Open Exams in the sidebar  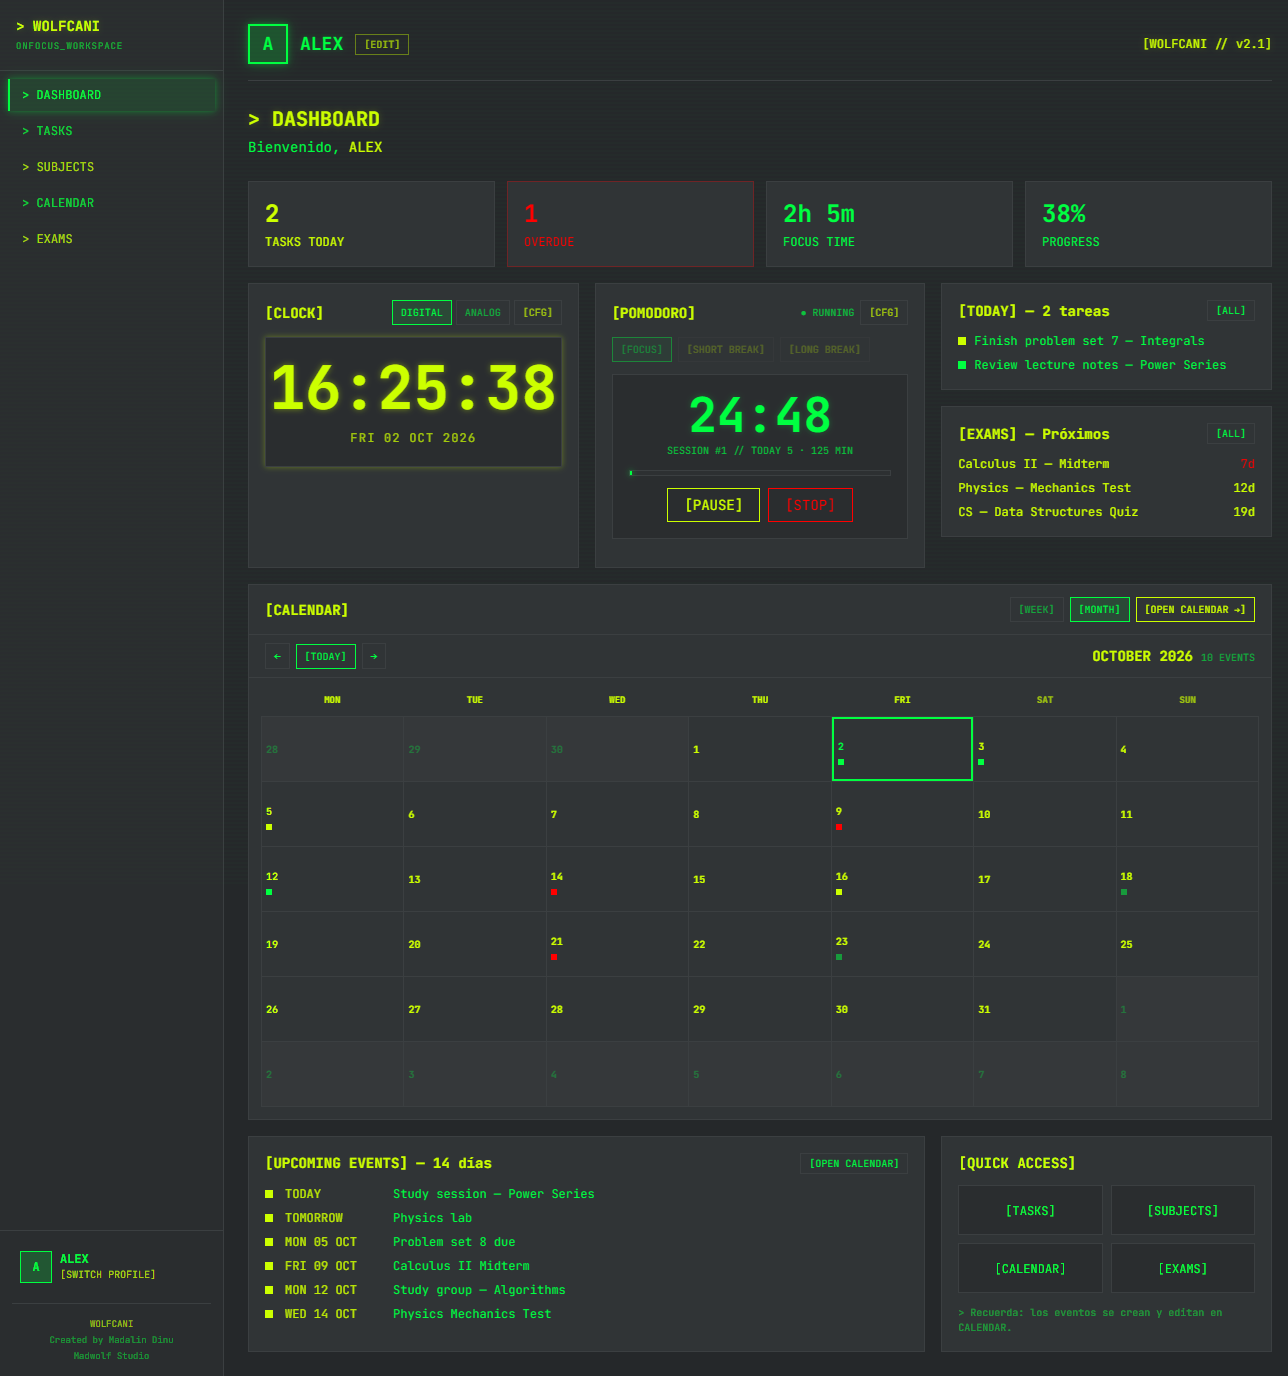point(111,239)
